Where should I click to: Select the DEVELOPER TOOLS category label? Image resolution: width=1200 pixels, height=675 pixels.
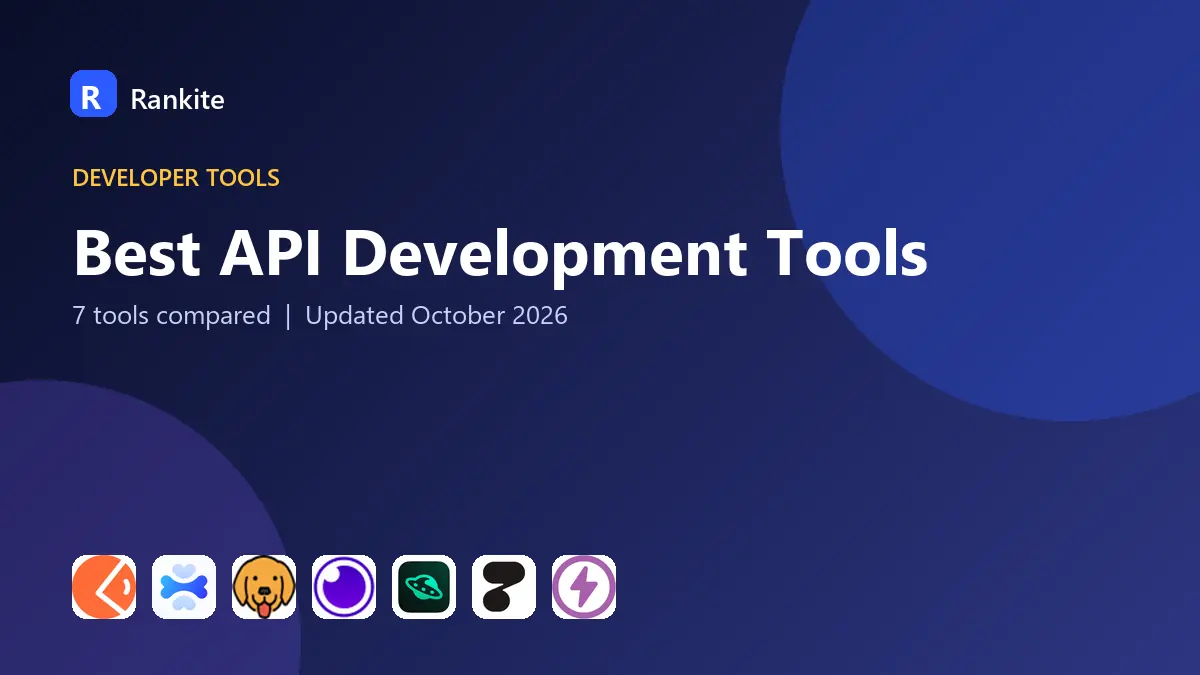tap(176, 178)
